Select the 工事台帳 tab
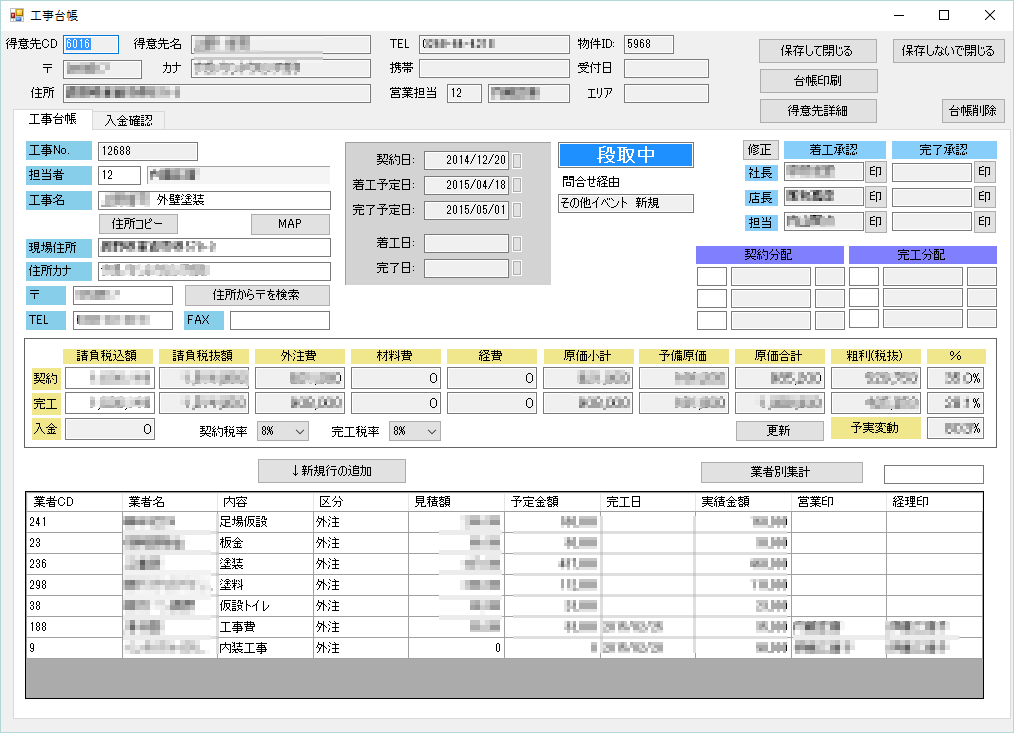1014x733 pixels. pos(52,120)
